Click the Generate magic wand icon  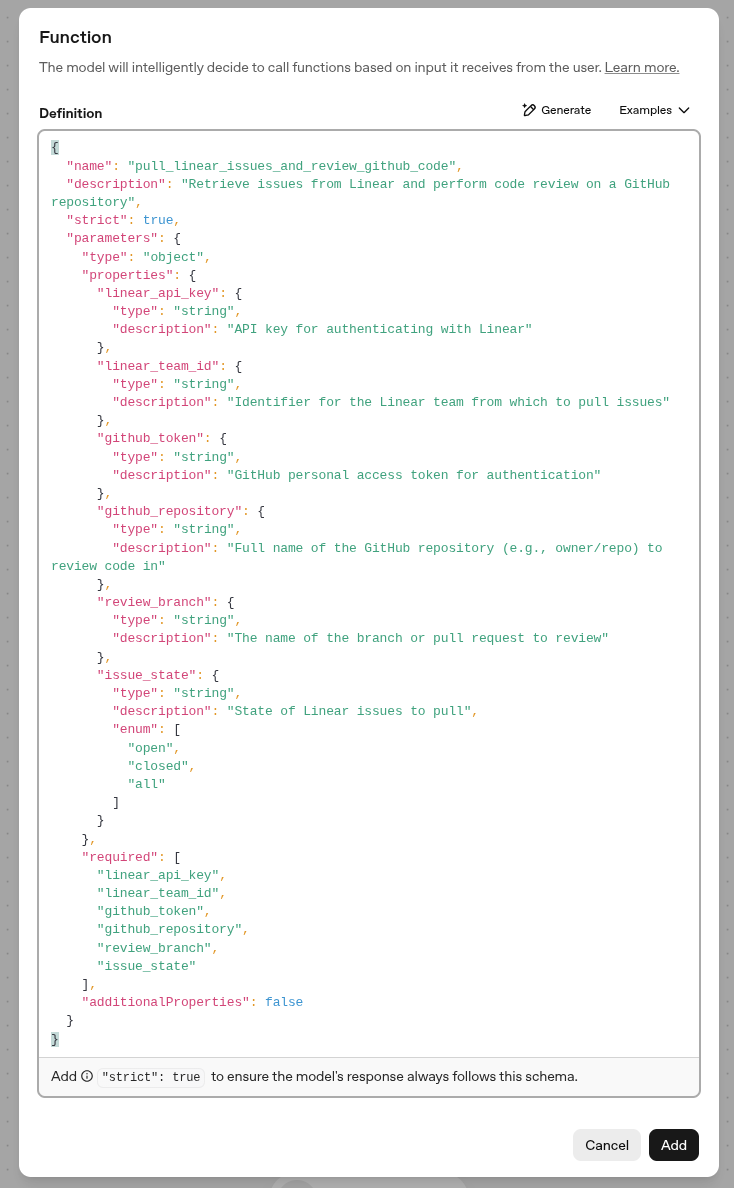[x=529, y=110]
